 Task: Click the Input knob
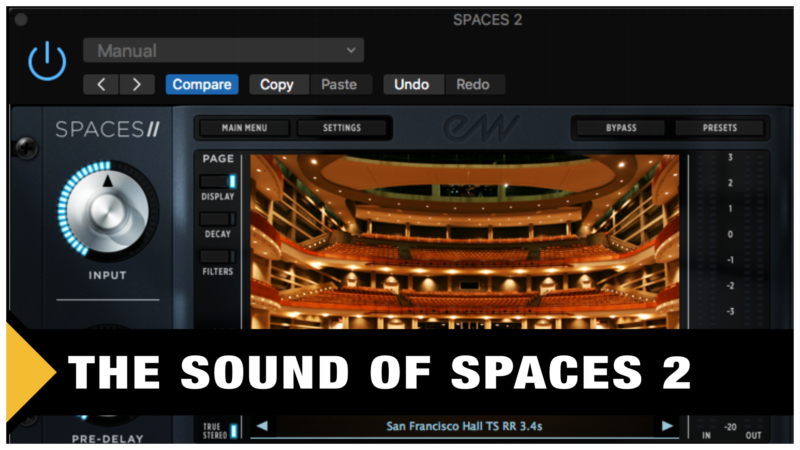coord(108,210)
